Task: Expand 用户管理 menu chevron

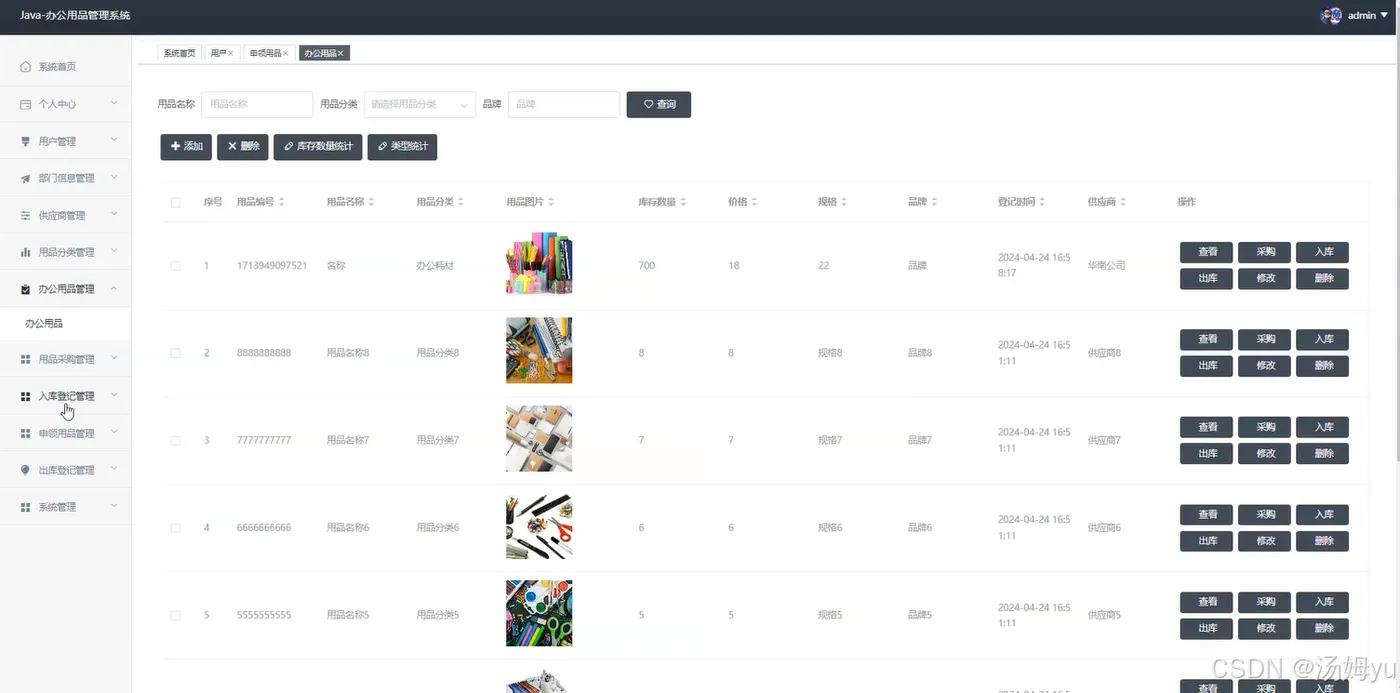Action: pos(114,140)
